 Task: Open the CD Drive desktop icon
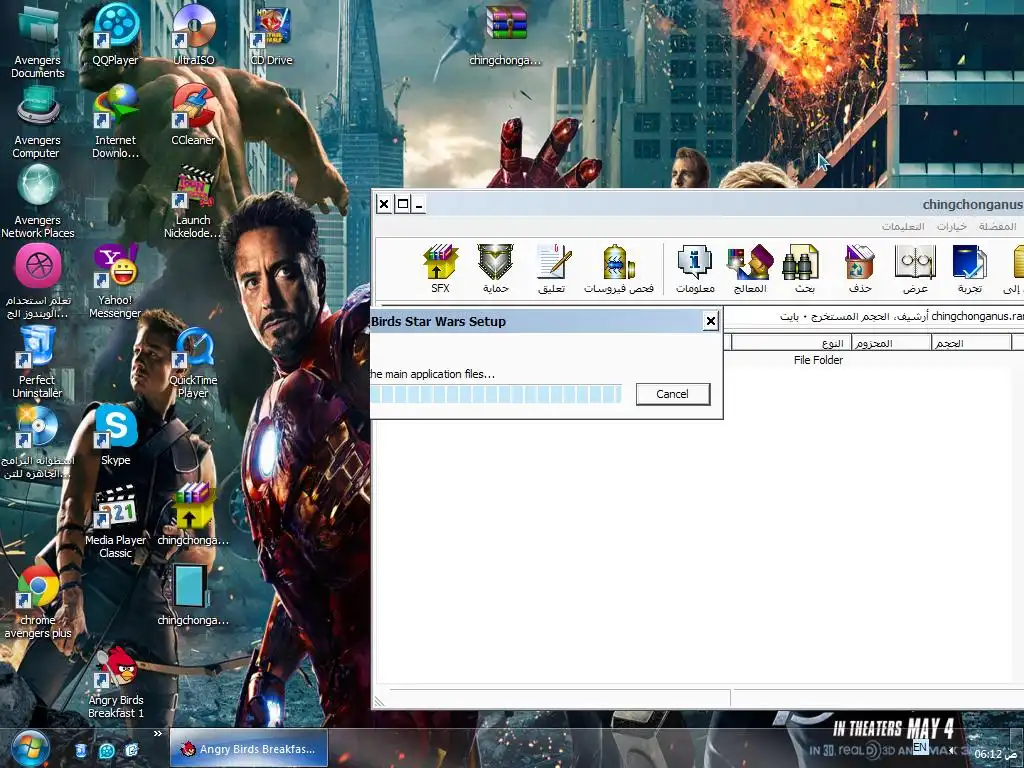(x=271, y=35)
